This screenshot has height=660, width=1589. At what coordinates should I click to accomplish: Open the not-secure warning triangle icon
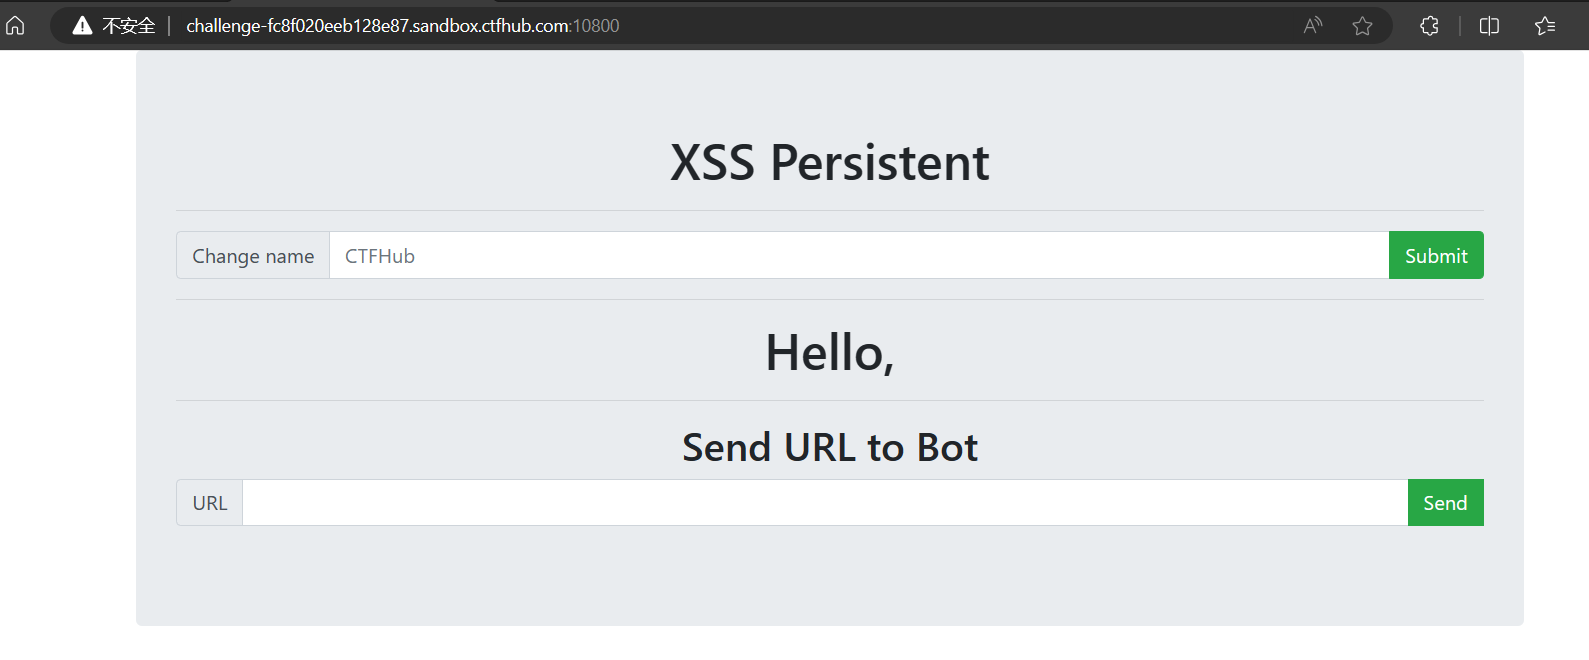coord(82,26)
